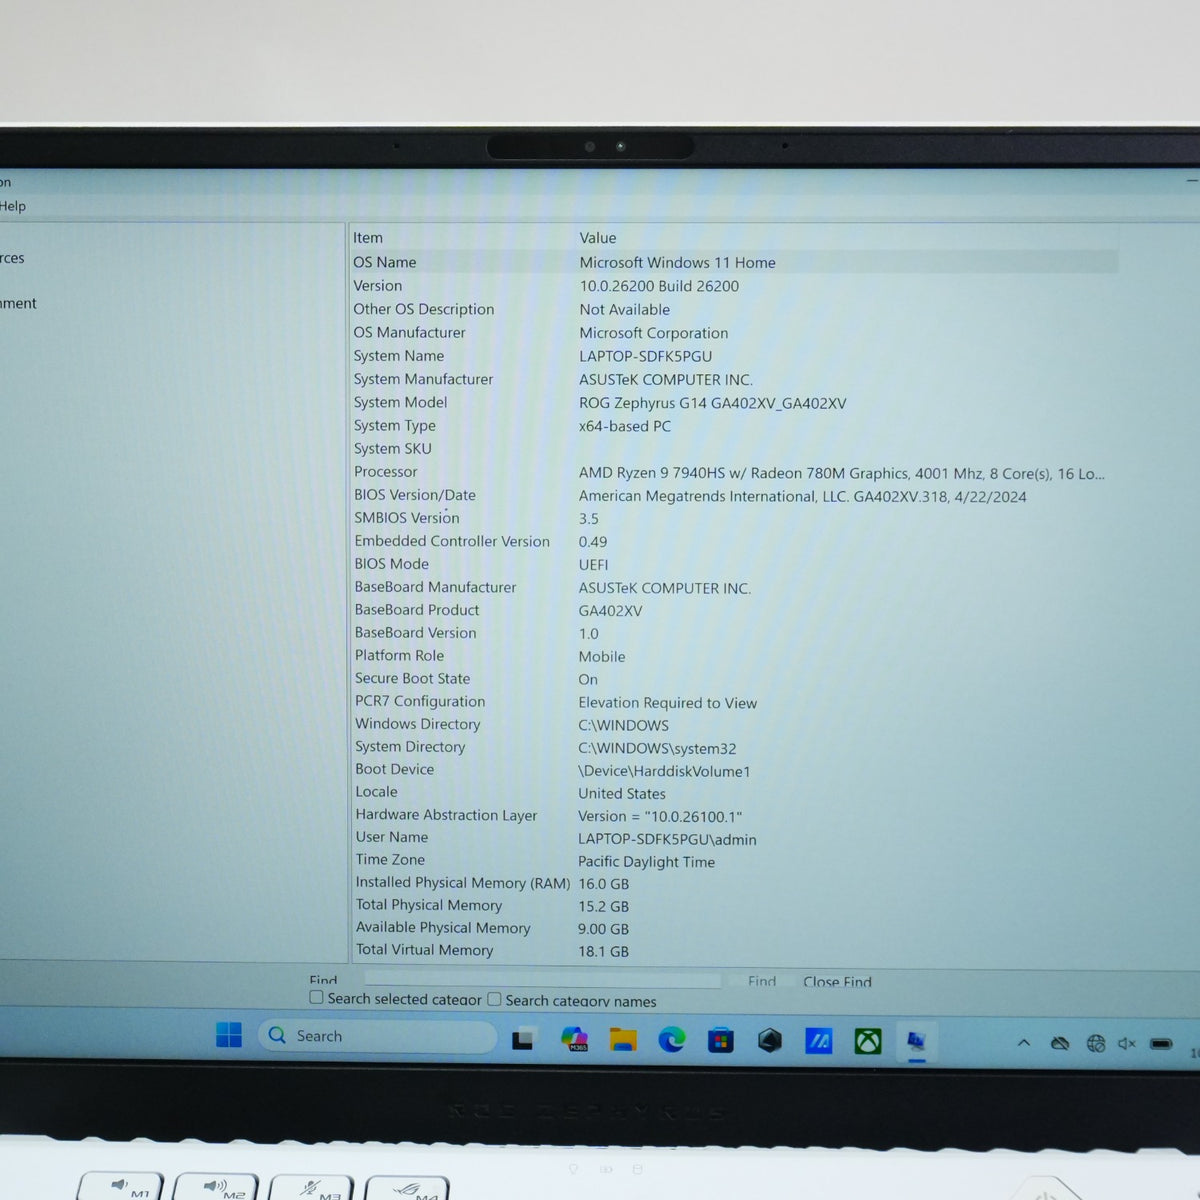
Task: Click the 'LAPTOP-SDFK5PGU\admin' user name value
Action: pyautogui.click(x=667, y=840)
